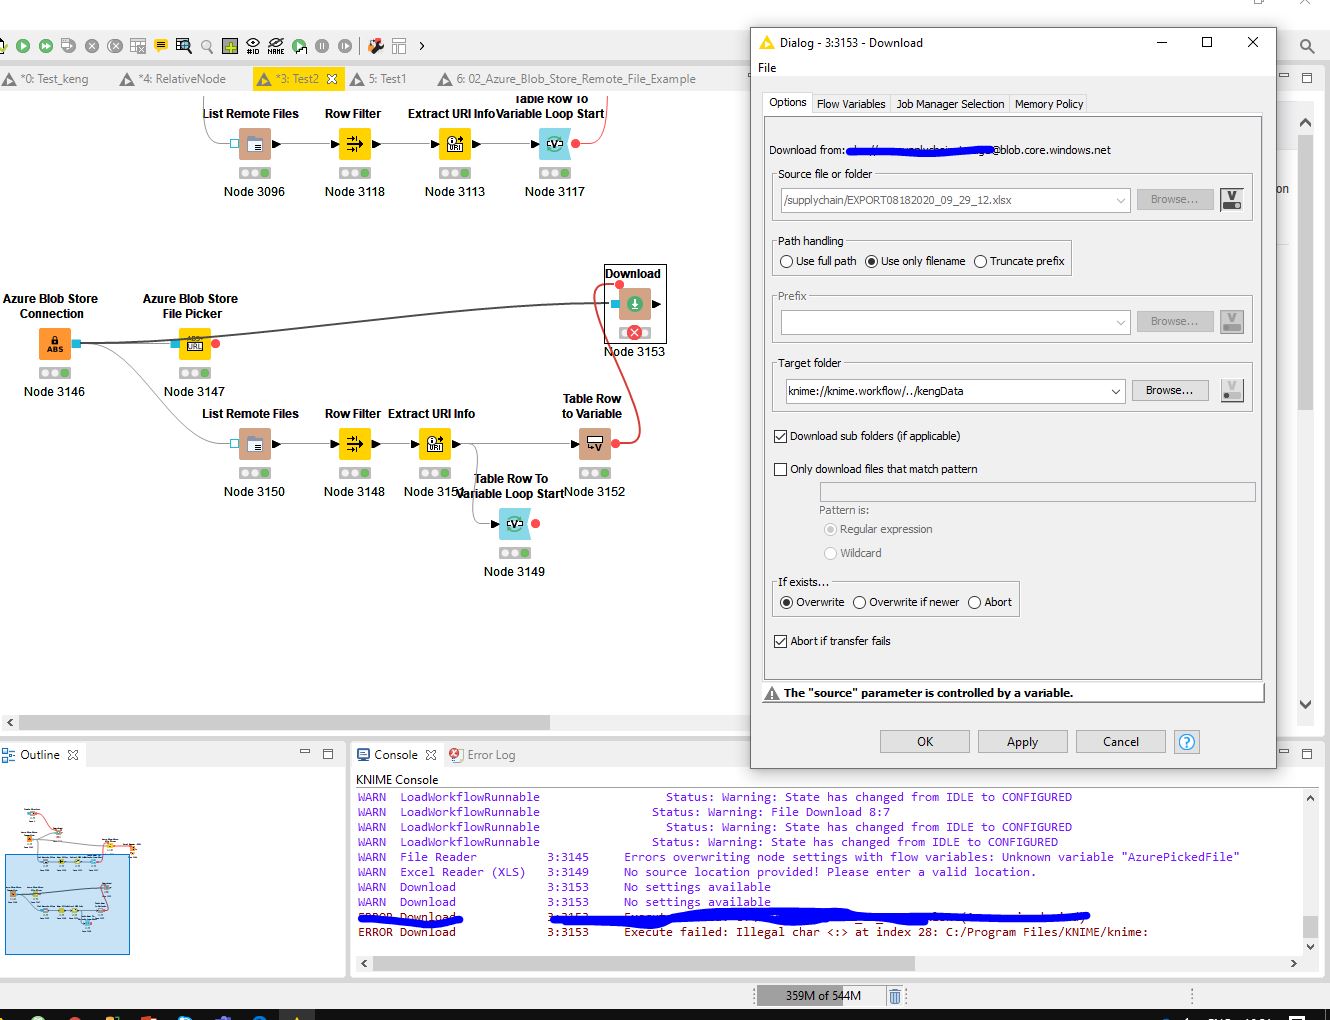Switch to Memory Policy tab
Viewport: 1330px width, 1020px height.
point(1049,104)
